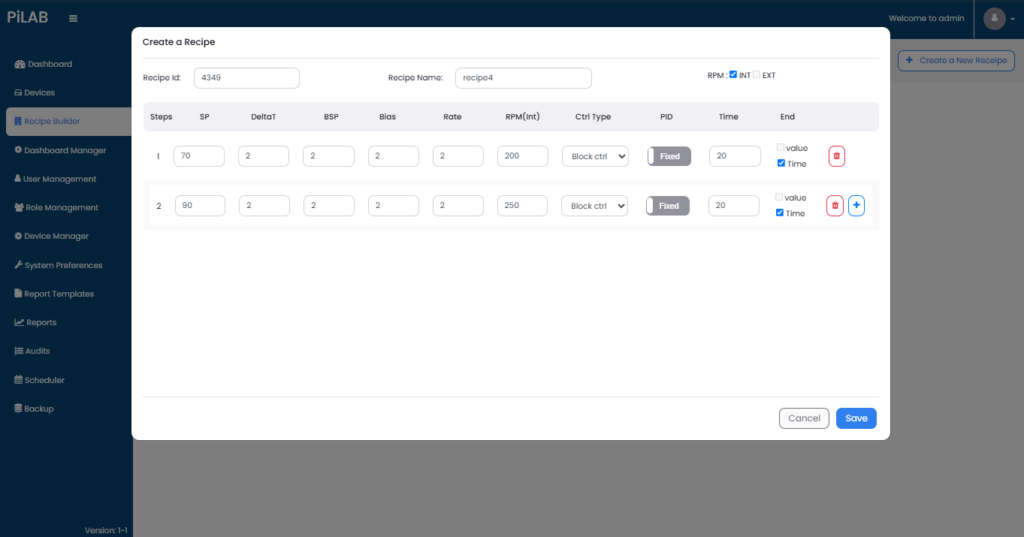Click the Backup database icon
Image resolution: width=1024 pixels, height=537 pixels.
[x=18, y=409]
